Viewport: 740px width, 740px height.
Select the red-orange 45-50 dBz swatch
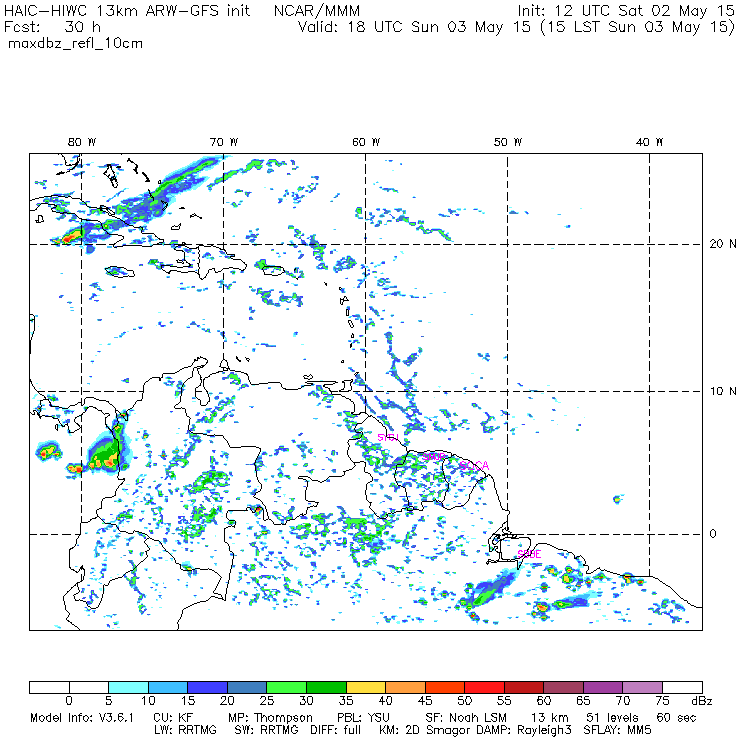click(x=445, y=687)
